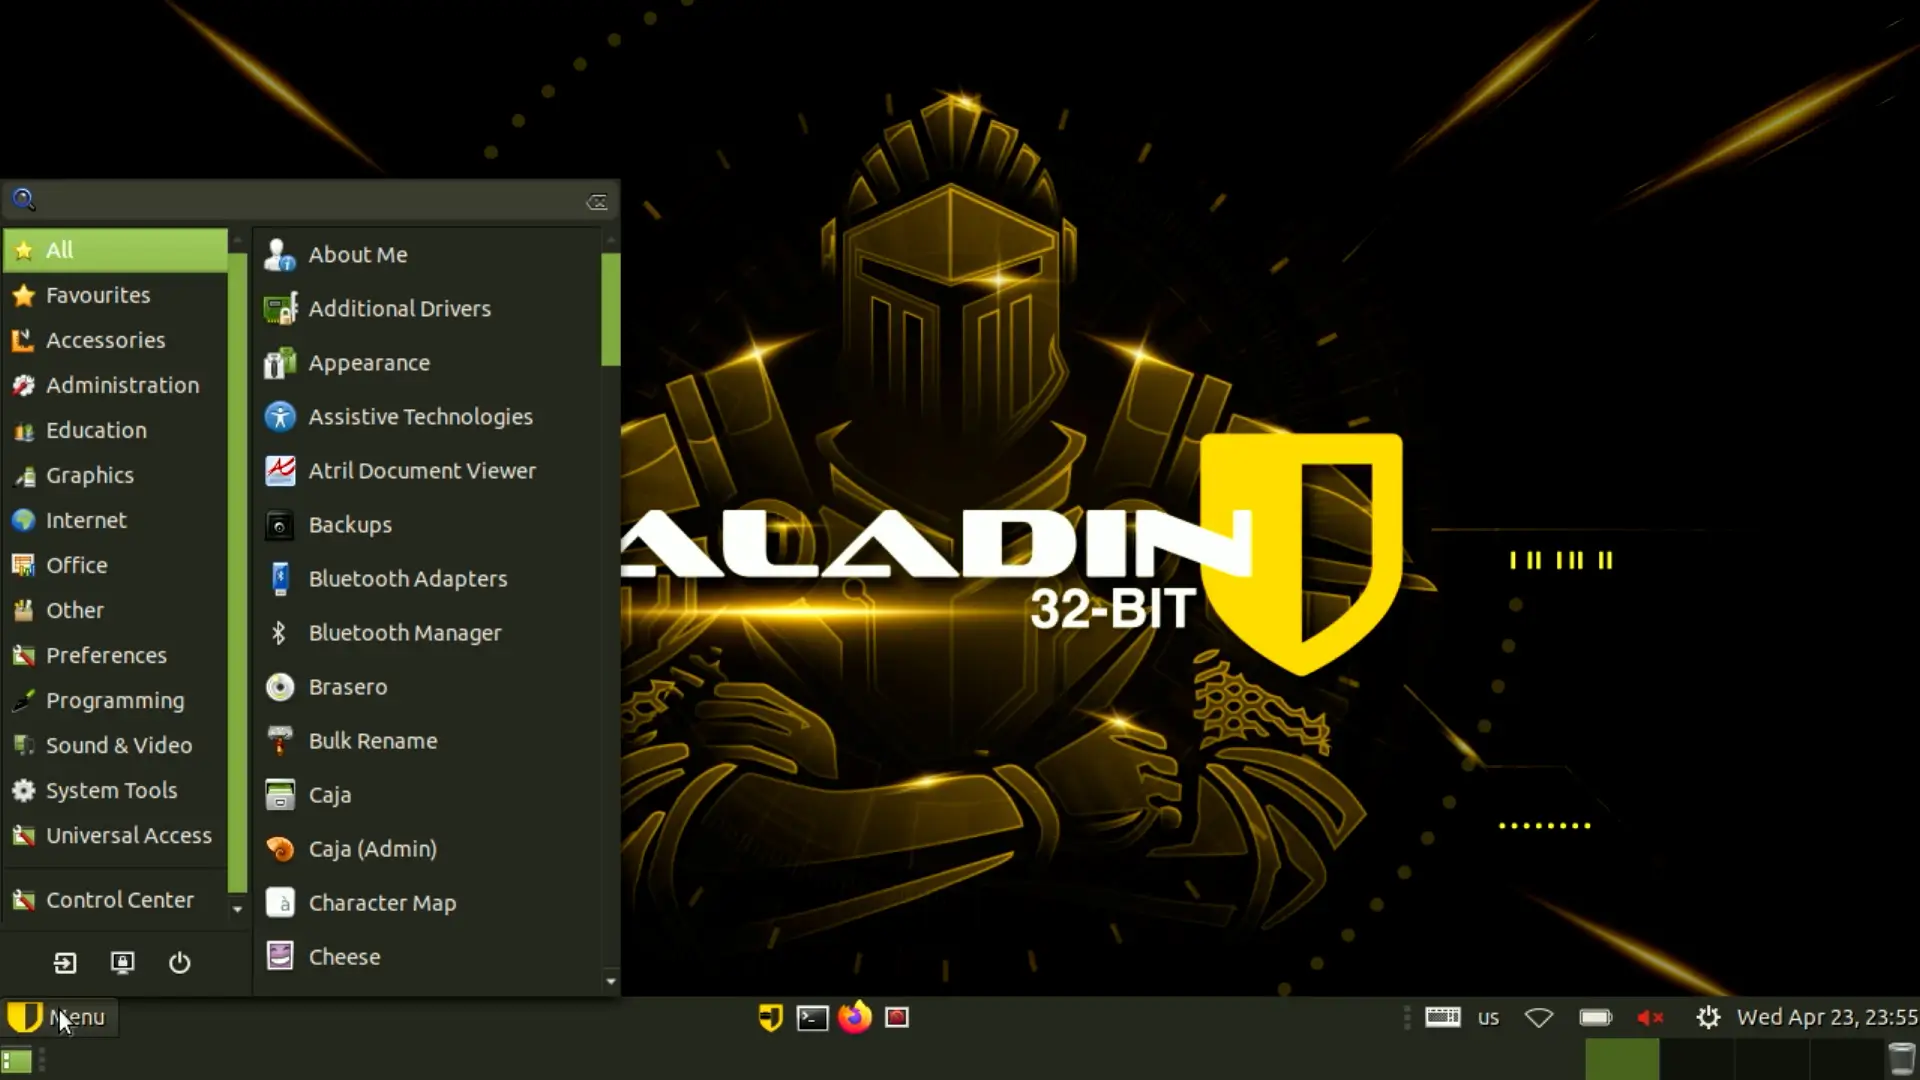Select the Administration category

(115, 385)
